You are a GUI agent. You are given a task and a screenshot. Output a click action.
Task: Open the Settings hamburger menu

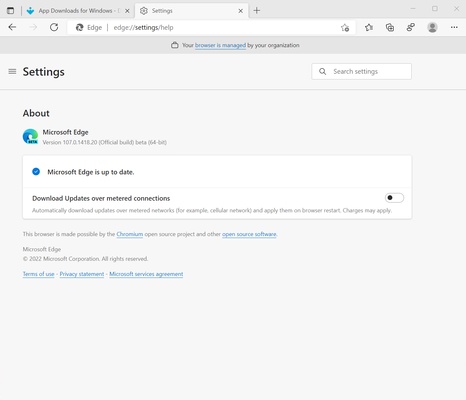pyautogui.click(x=12, y=71)
